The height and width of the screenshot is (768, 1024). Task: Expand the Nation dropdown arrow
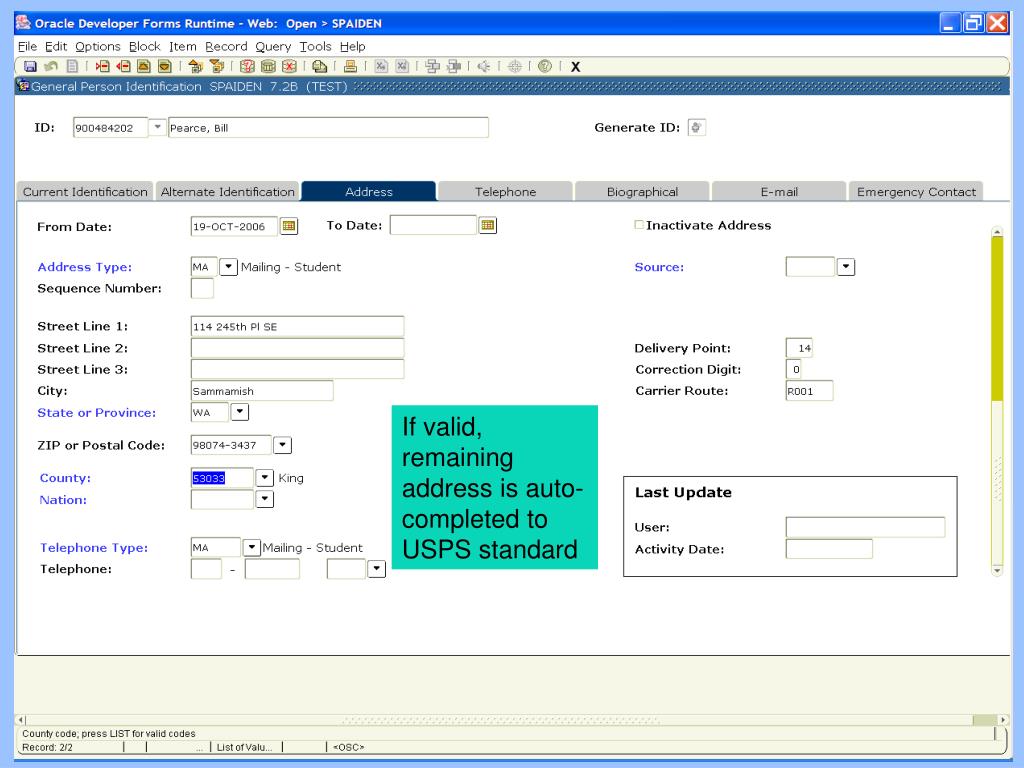[264, 499]
